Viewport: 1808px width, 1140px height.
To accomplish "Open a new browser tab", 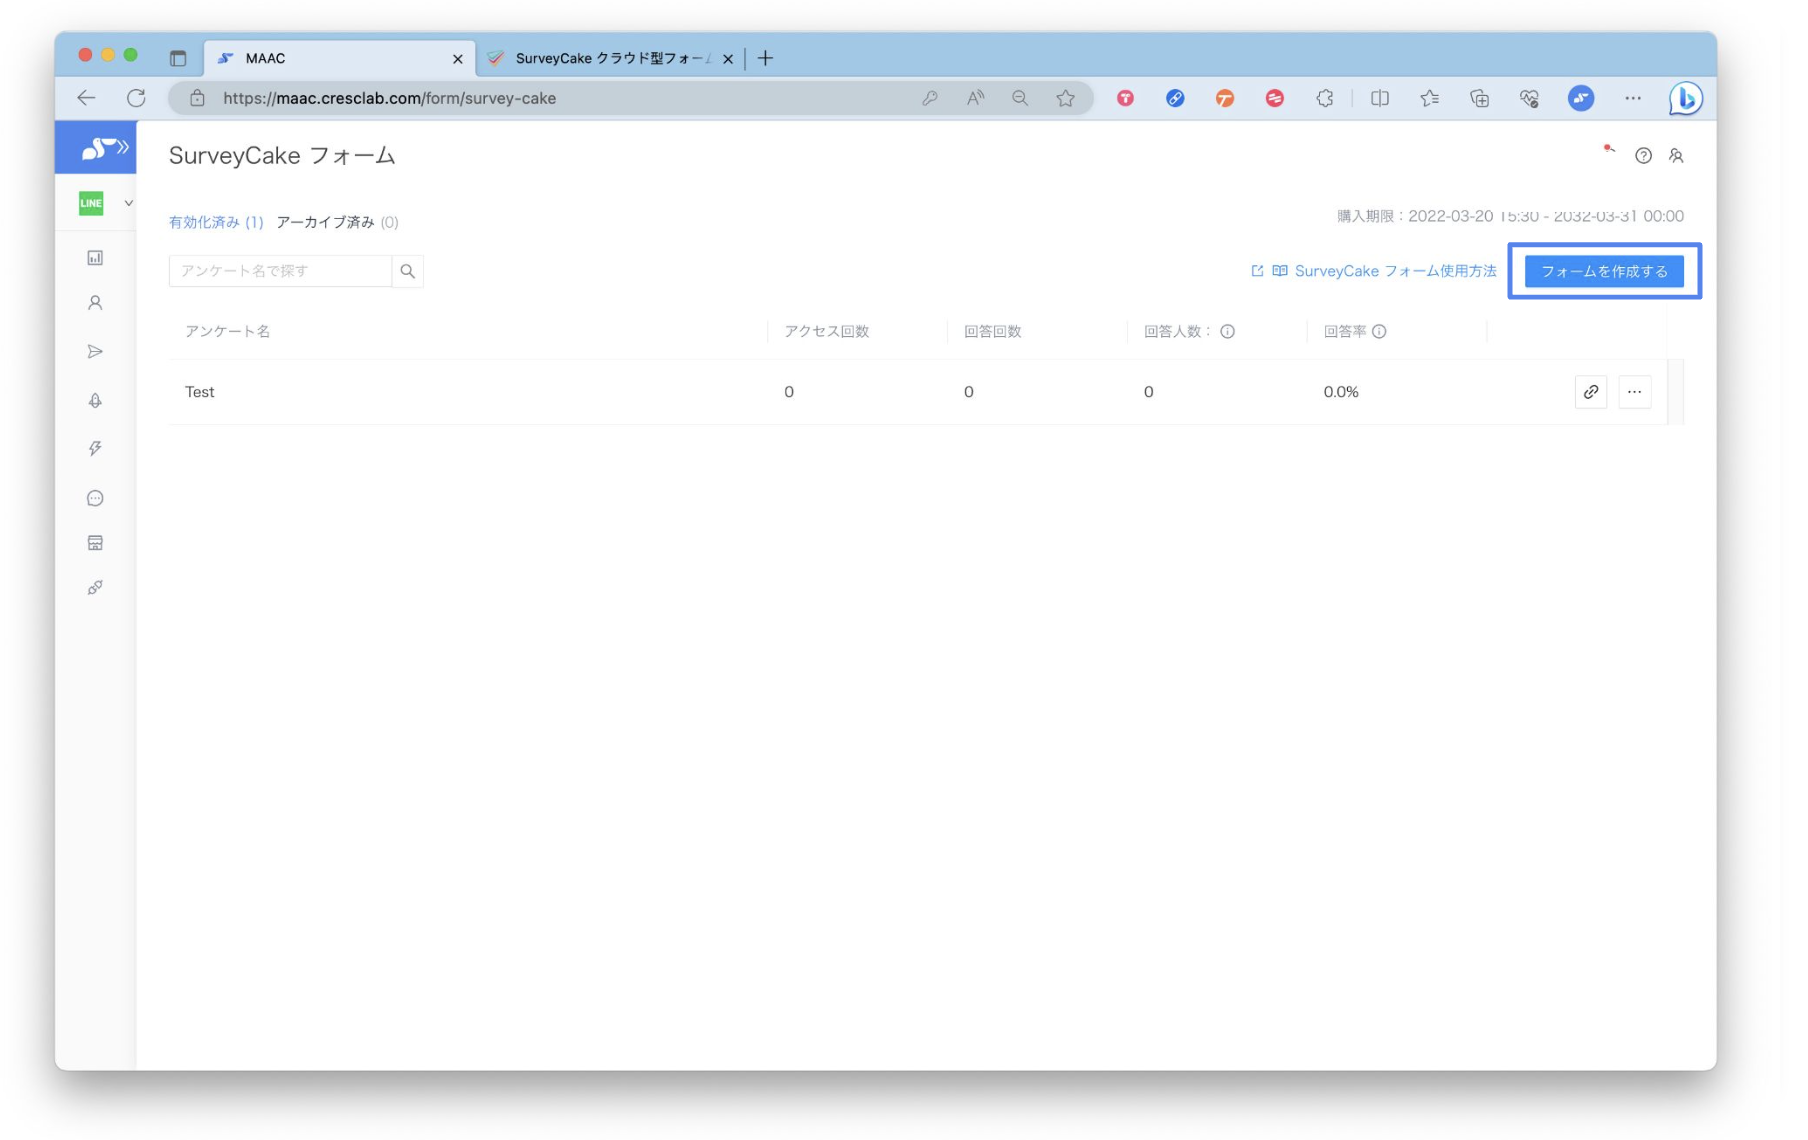I will [x=765, y=58].
